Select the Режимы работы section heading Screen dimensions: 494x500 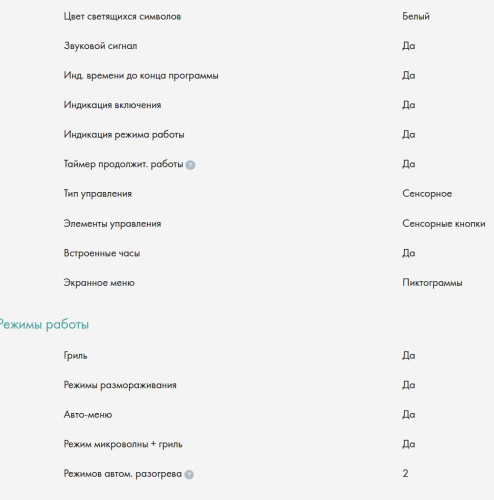(x=44, y=325)
